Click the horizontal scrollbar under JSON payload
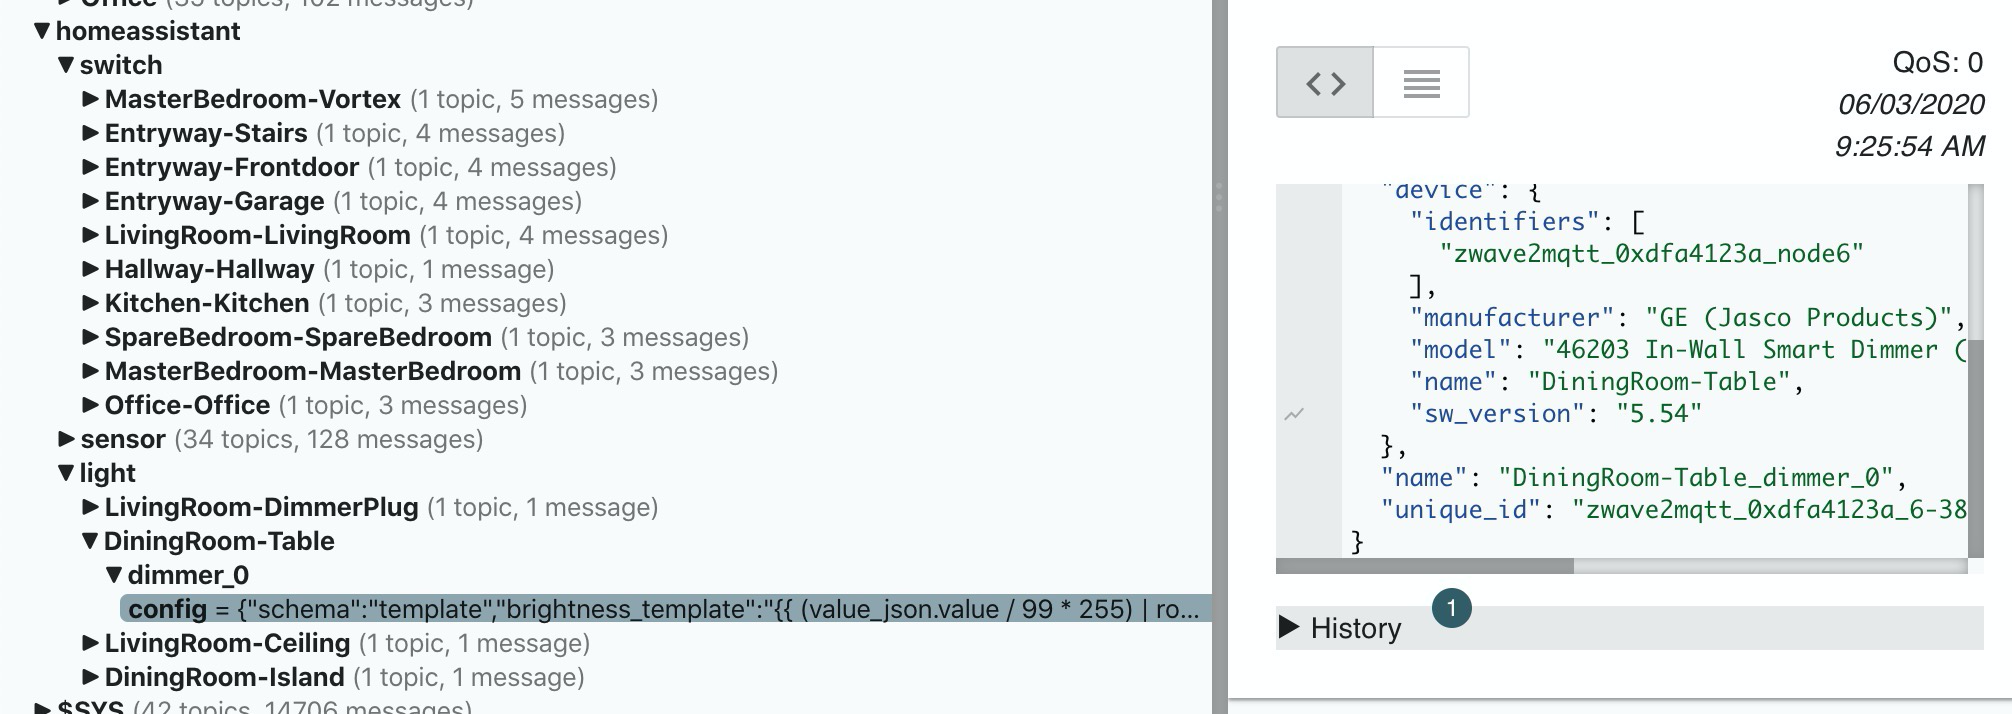 pos(1425,566)
